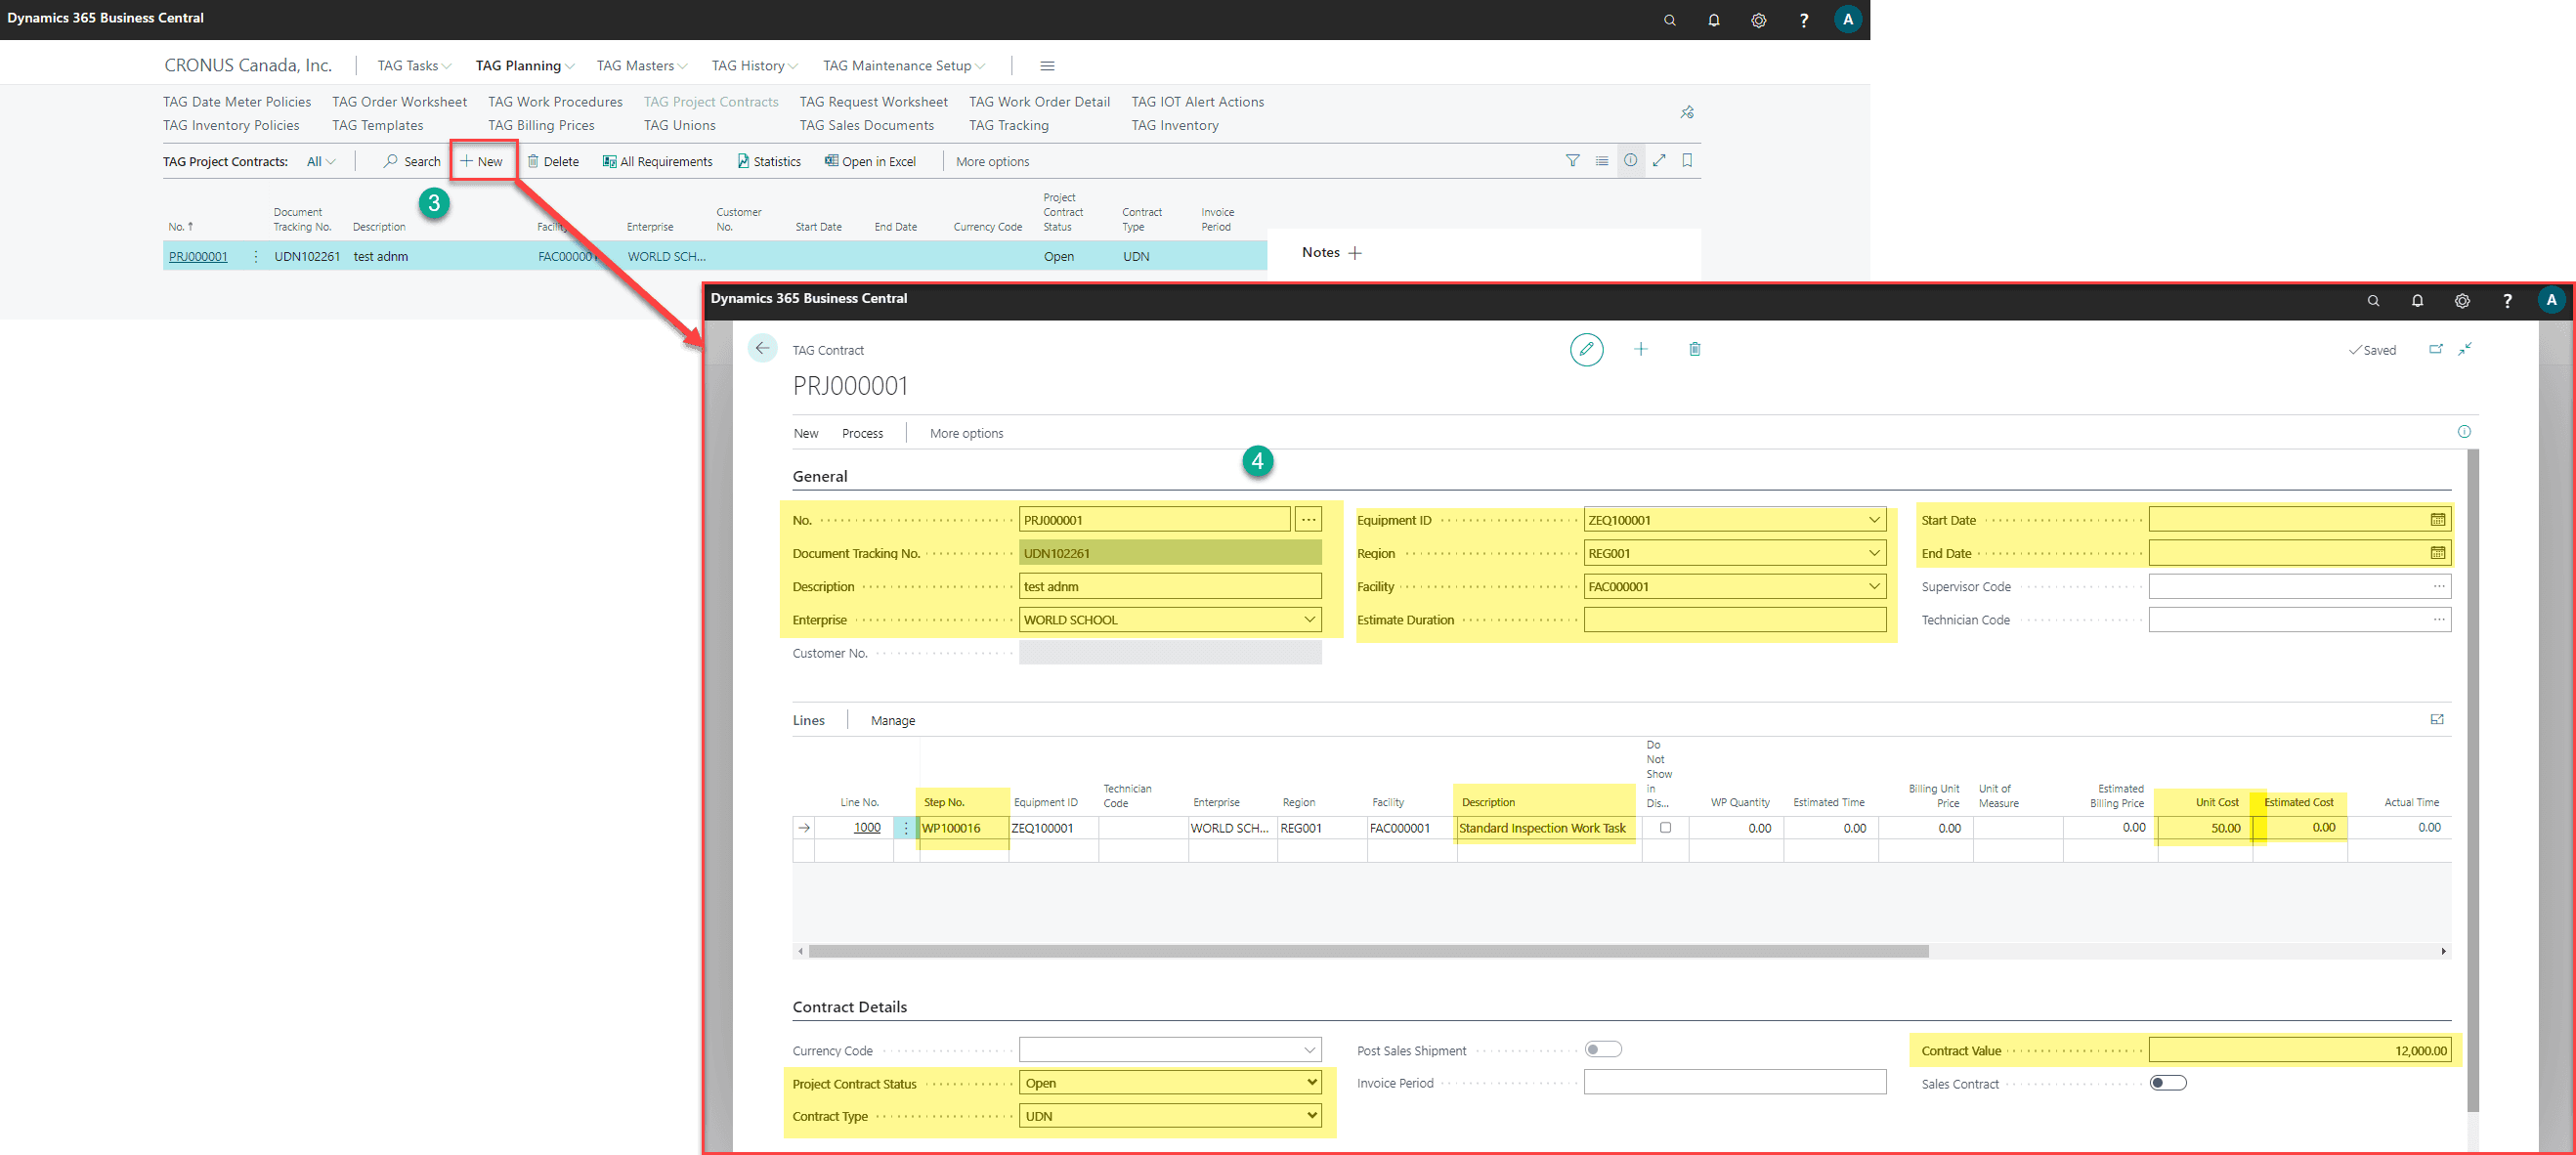Click the Search action on the list toolbar
The image size is (2576, 1155).
411,162
